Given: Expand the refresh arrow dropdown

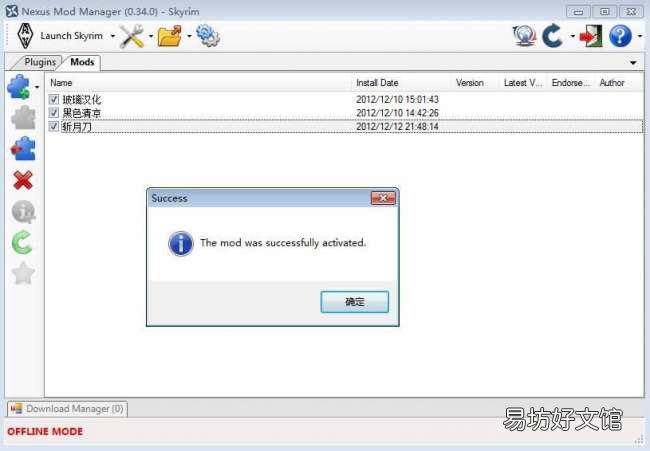Looking at the screenshot, I should pyautogui.click(x=572, y=36).
